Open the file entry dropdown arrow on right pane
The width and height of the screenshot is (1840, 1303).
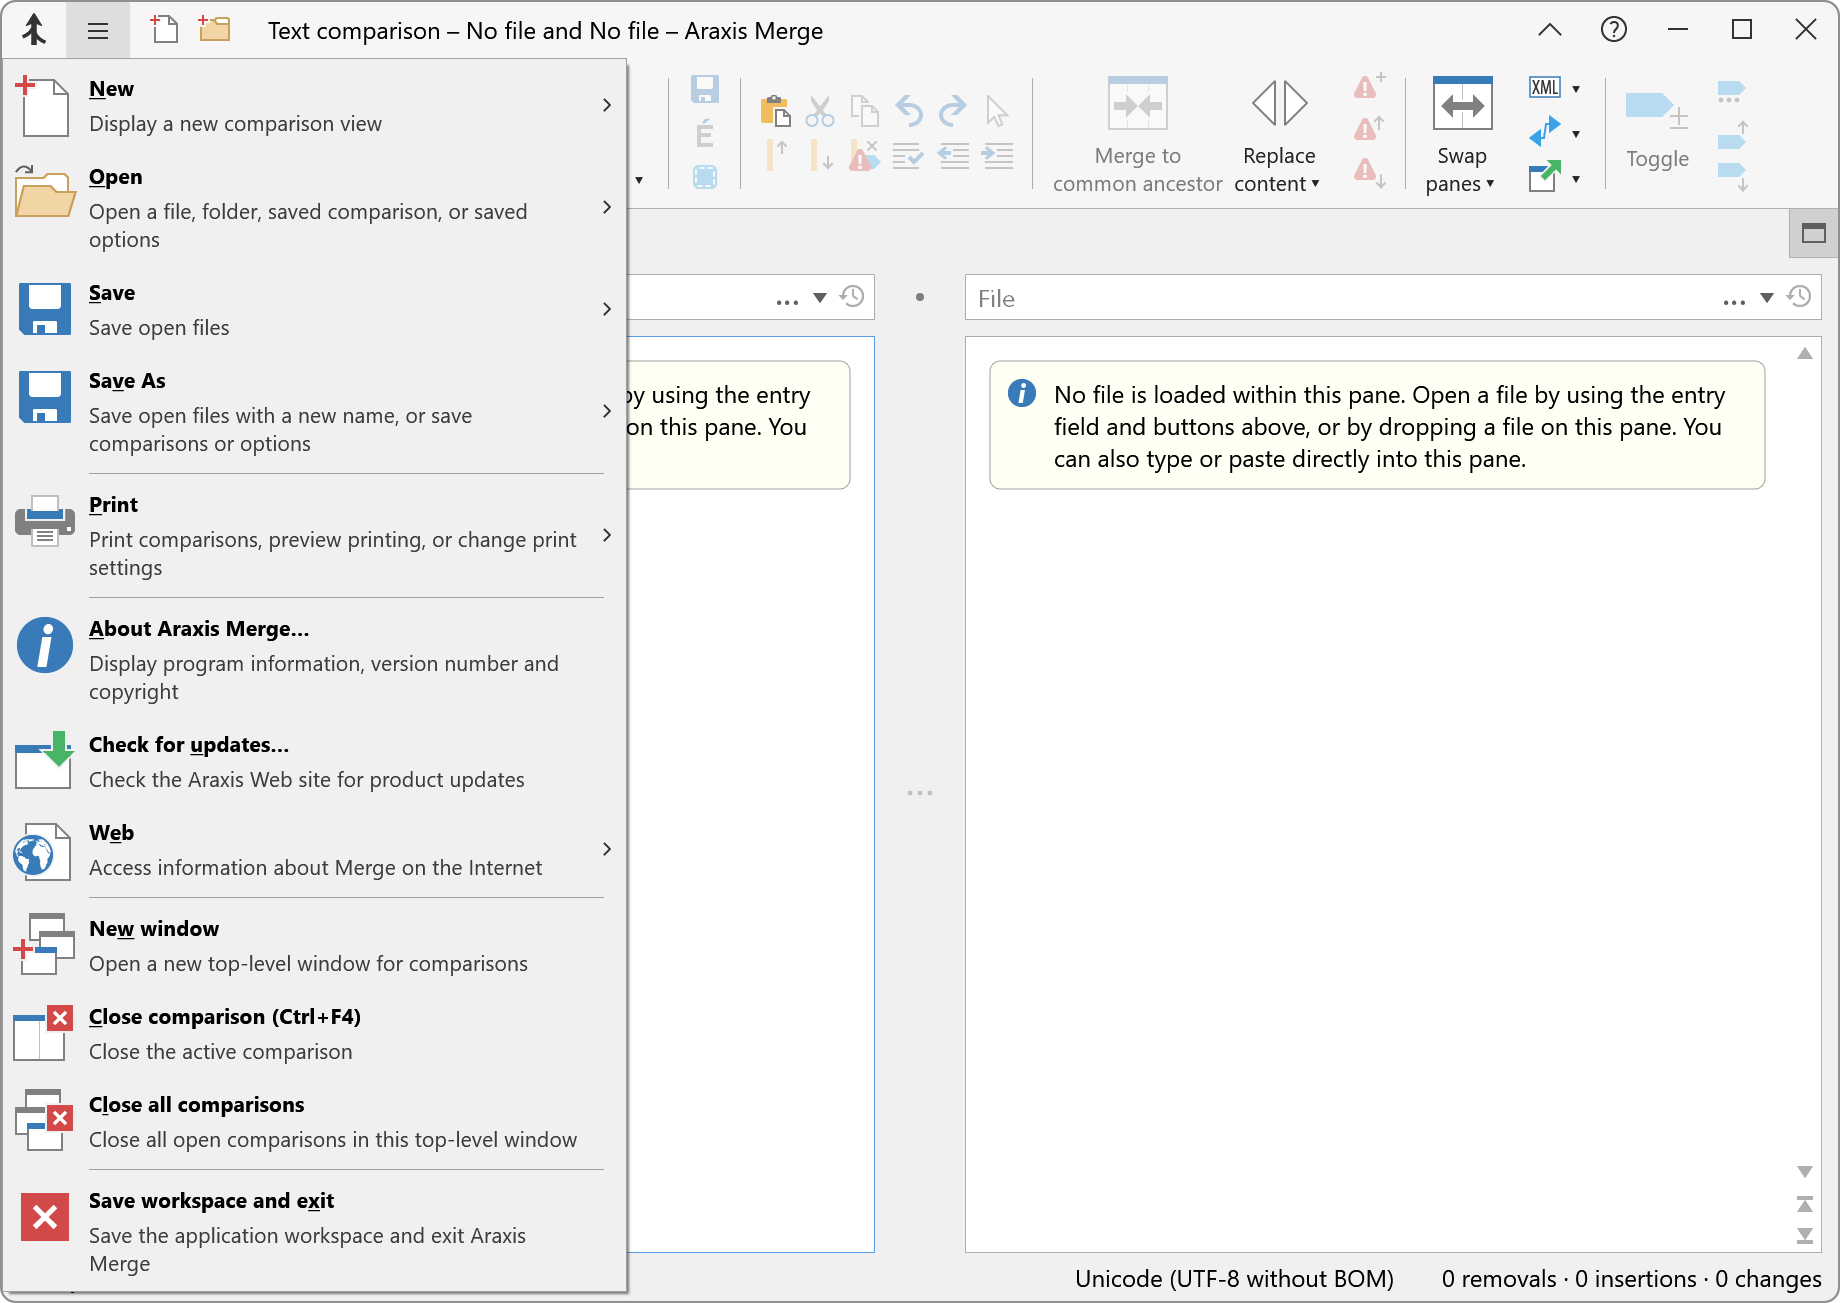[x=1766, y=297]
